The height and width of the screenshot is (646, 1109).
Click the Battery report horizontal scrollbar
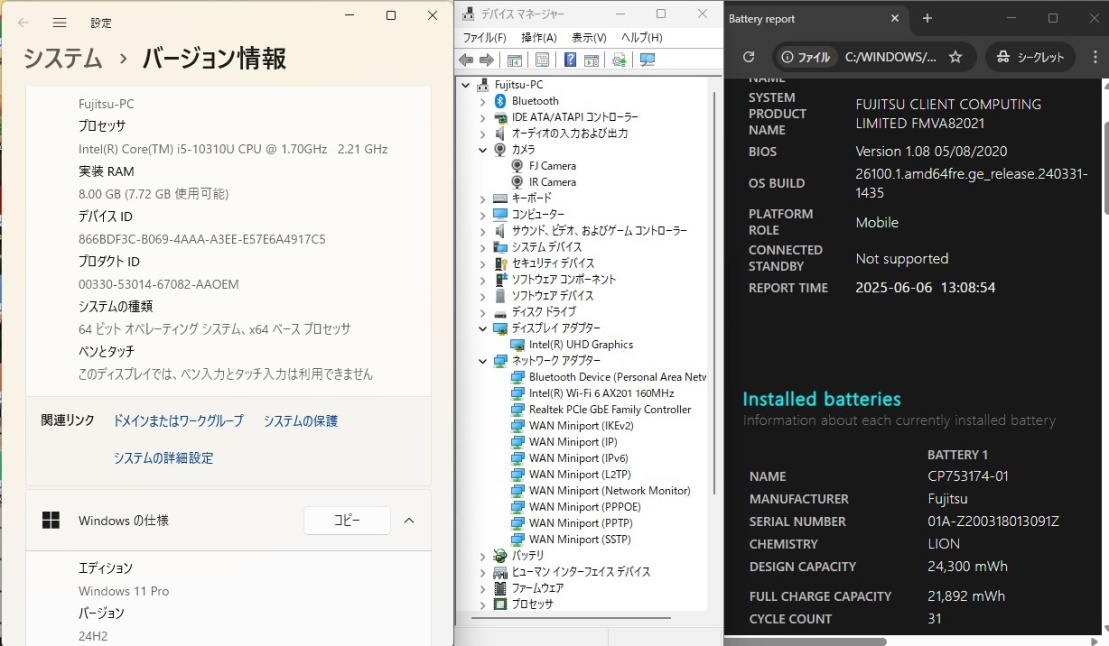pyautogui.click(x=806, y=642)
